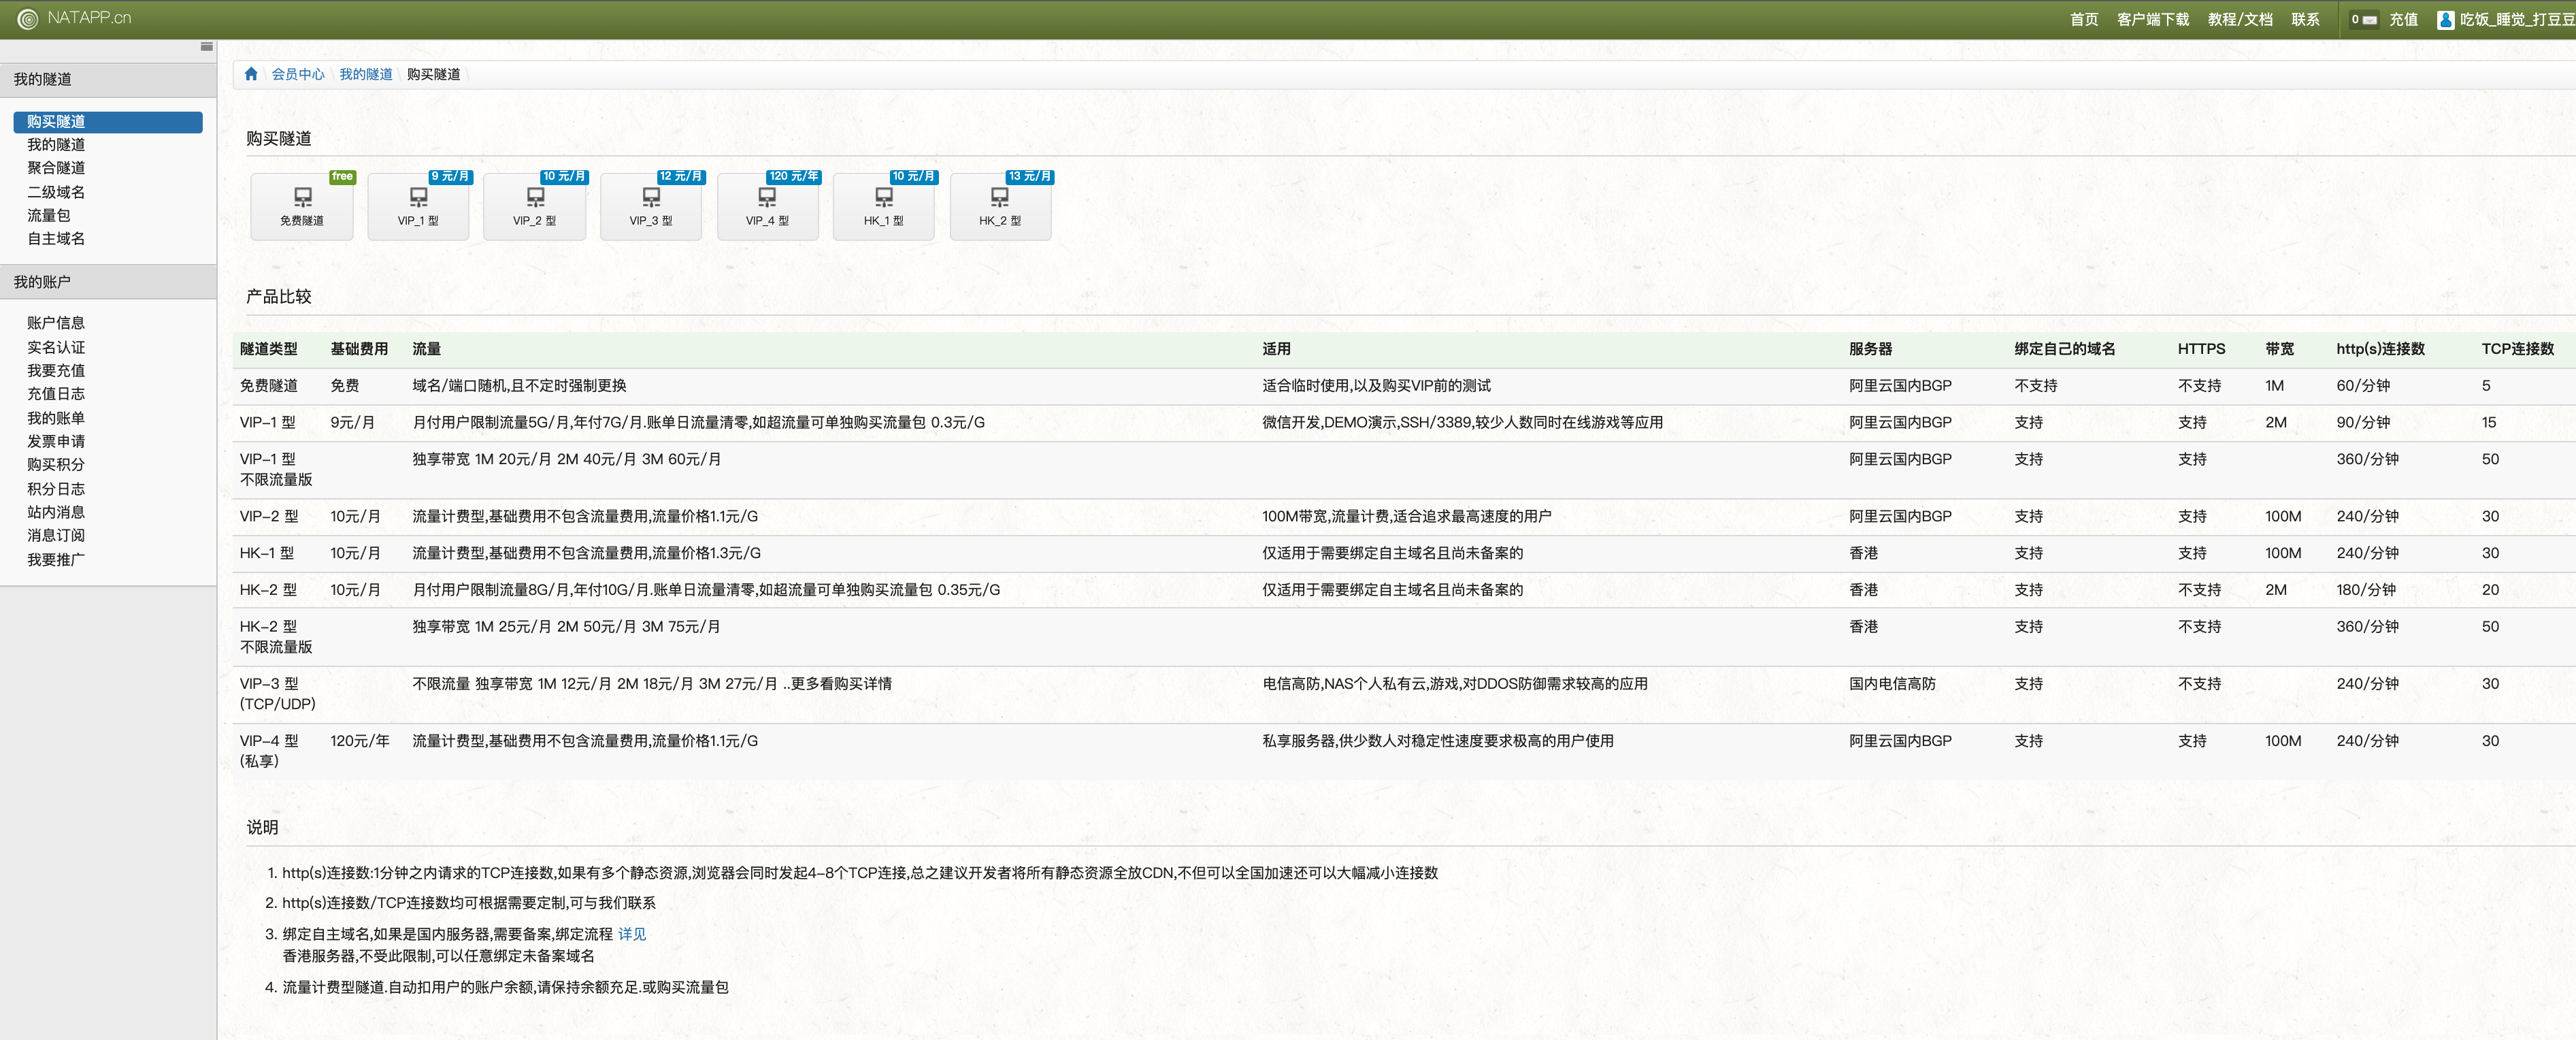This screenshot has height=1040, width=2576.
Task: Open 站内消息 in the sidebar
Action: click(56, 512)
